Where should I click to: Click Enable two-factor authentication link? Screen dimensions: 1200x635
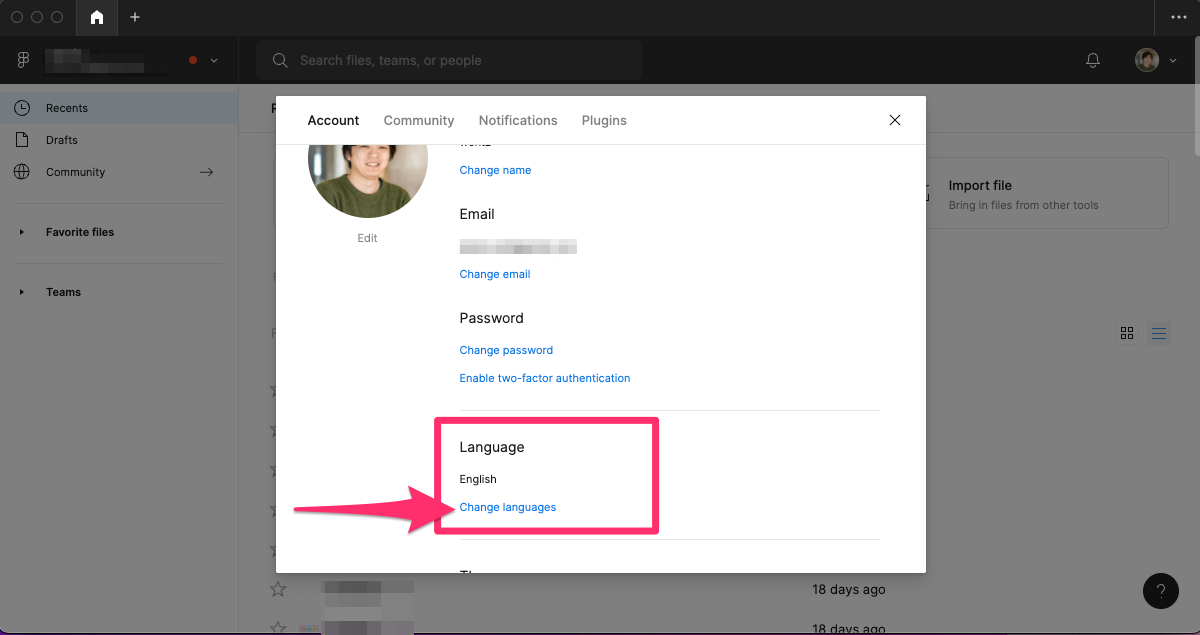click(545, 378)
